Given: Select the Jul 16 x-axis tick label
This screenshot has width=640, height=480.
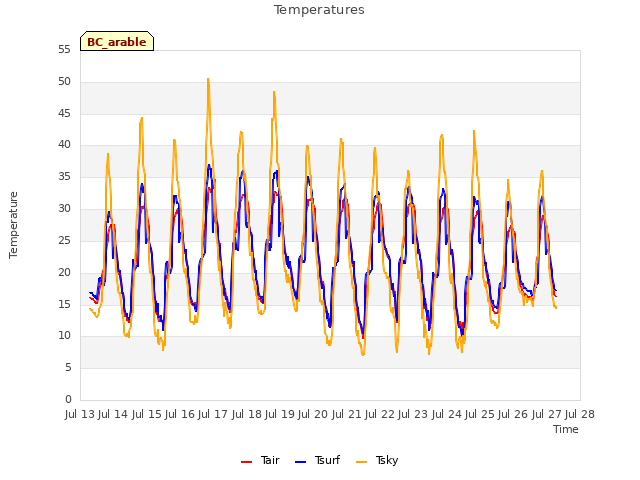Looking at the screenshot, I should point(180,414).
